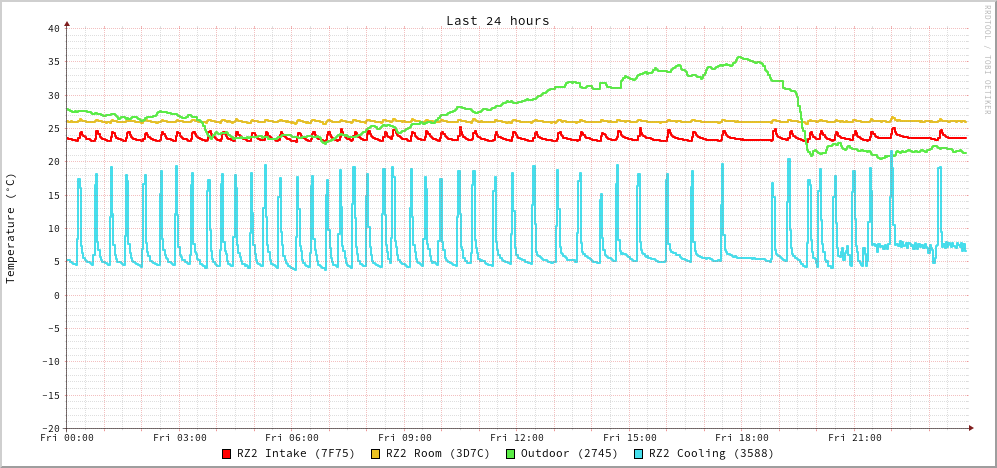The image size is (997, 468).
Task: Click the 40 value on temperature axis
Action: 53,29
